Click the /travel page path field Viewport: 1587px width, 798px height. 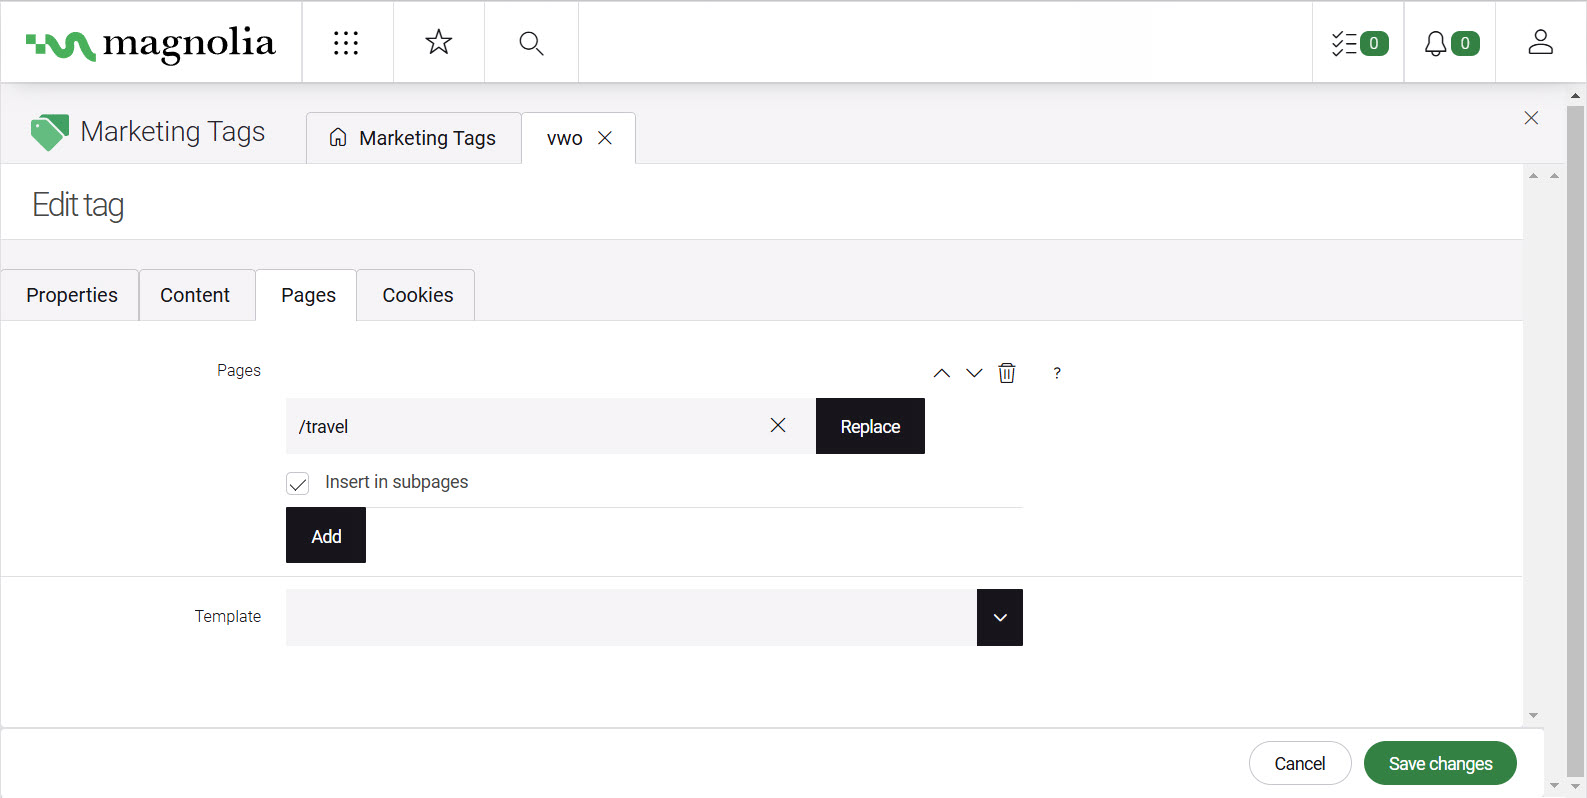coord(520,426)
